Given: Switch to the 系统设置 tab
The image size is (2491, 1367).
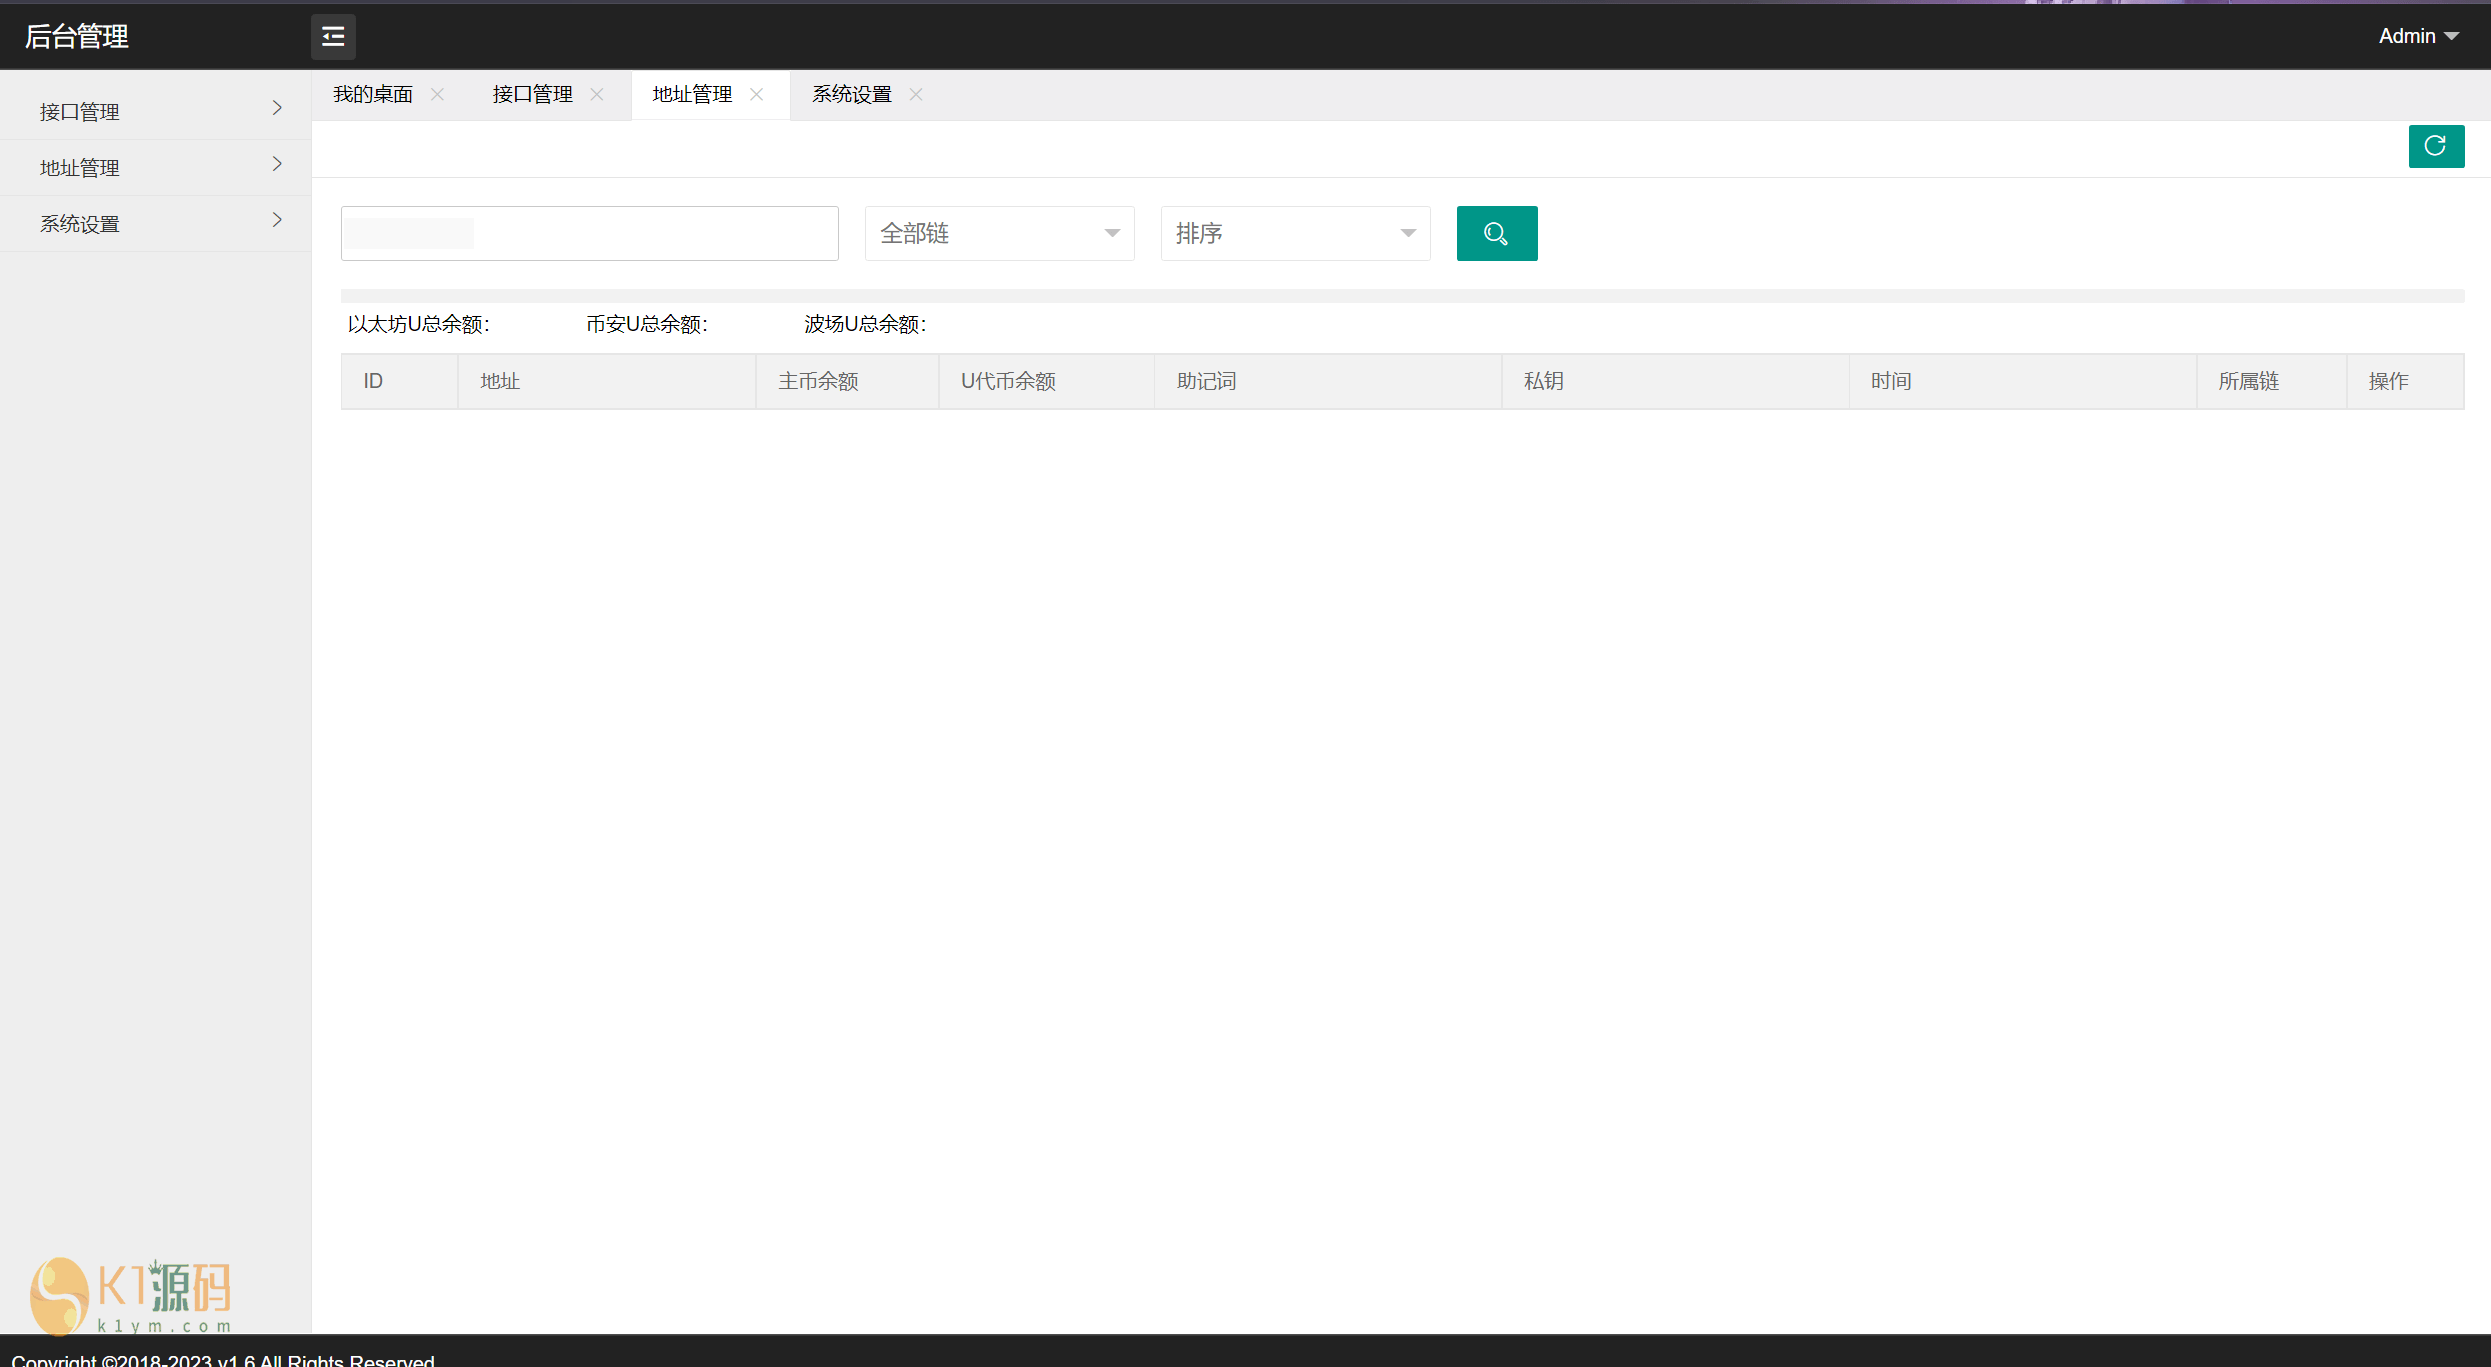Looking at the screenshot, I should (851, 94).
